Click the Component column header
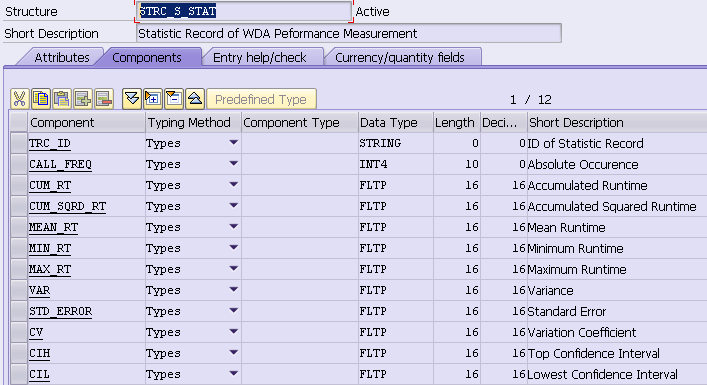Viewport: 707px width, 385px height. [87, 123]
